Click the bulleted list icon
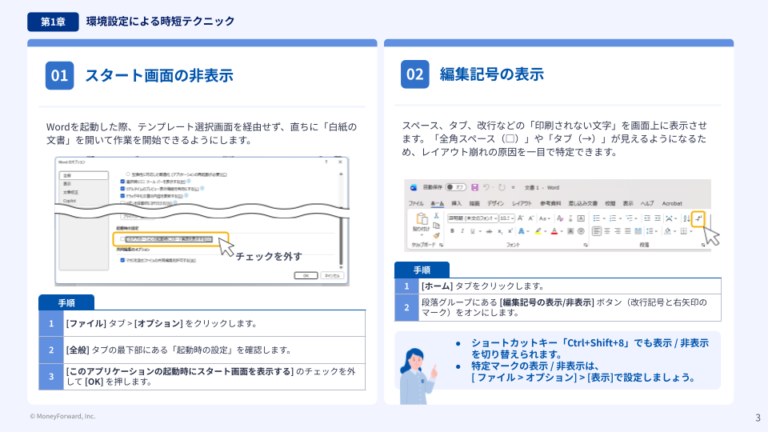 click(x=596, y=218)
